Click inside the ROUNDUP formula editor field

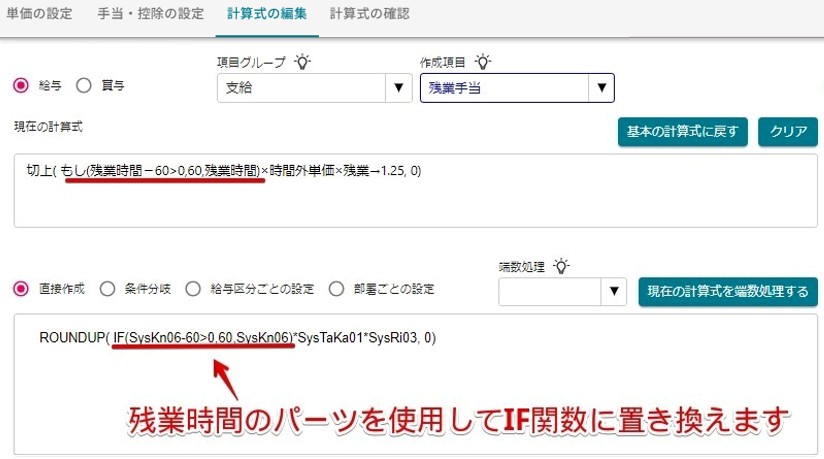coord(416,384)
